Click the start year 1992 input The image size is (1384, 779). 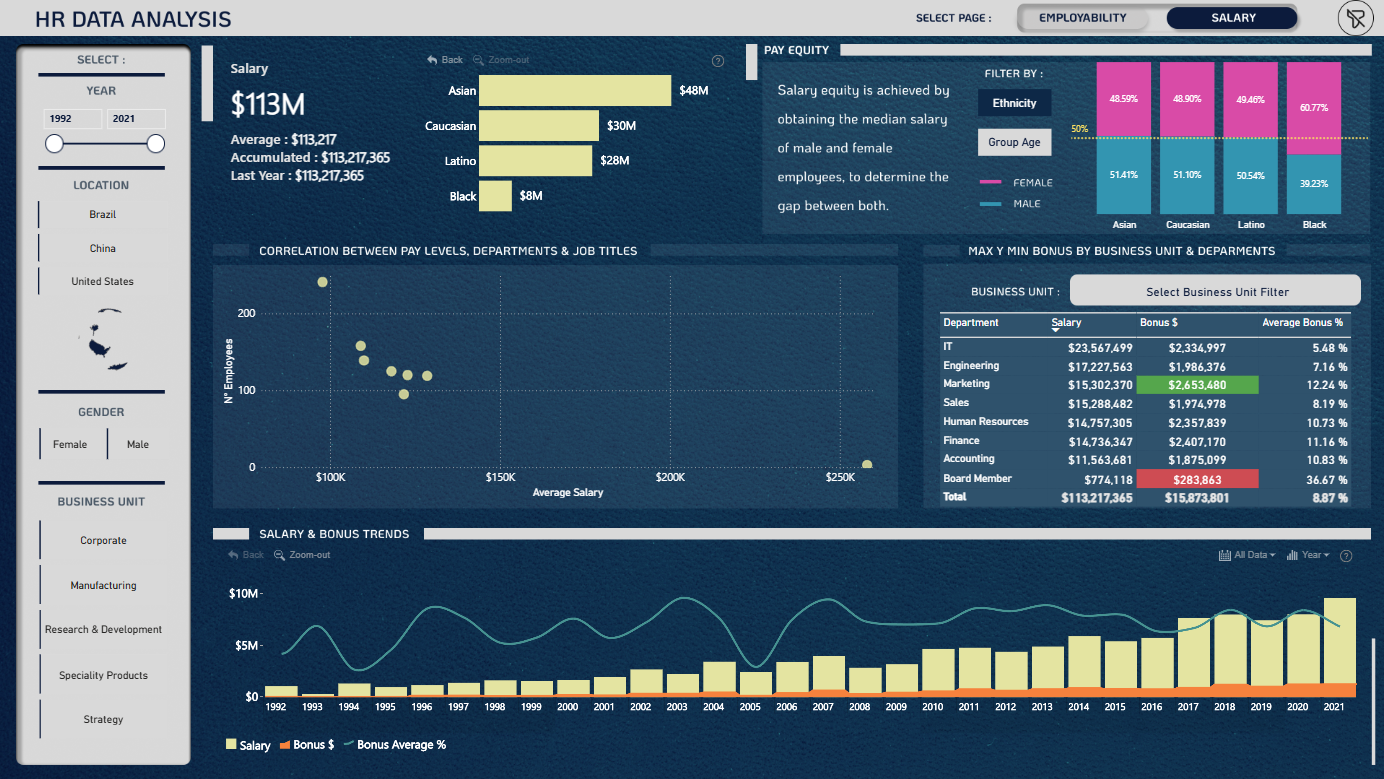(73, 118)
